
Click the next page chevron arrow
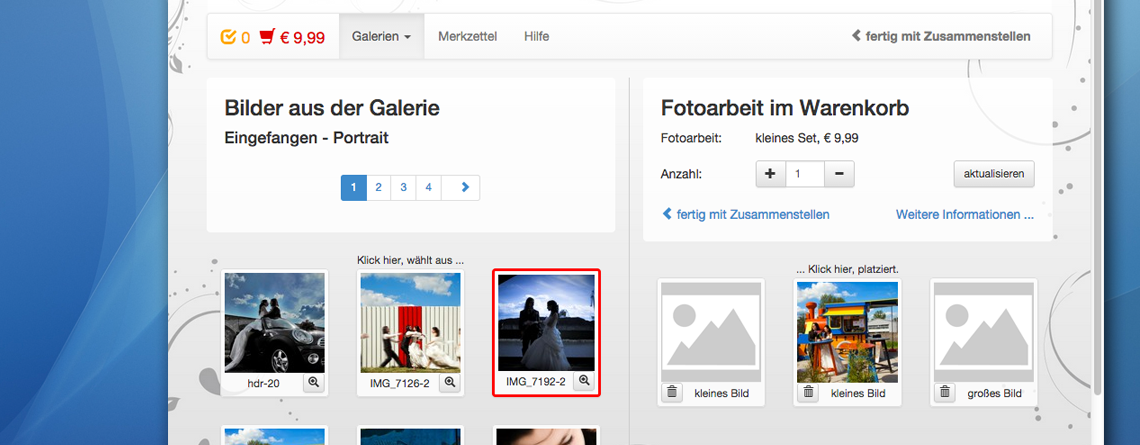(465, 188)
